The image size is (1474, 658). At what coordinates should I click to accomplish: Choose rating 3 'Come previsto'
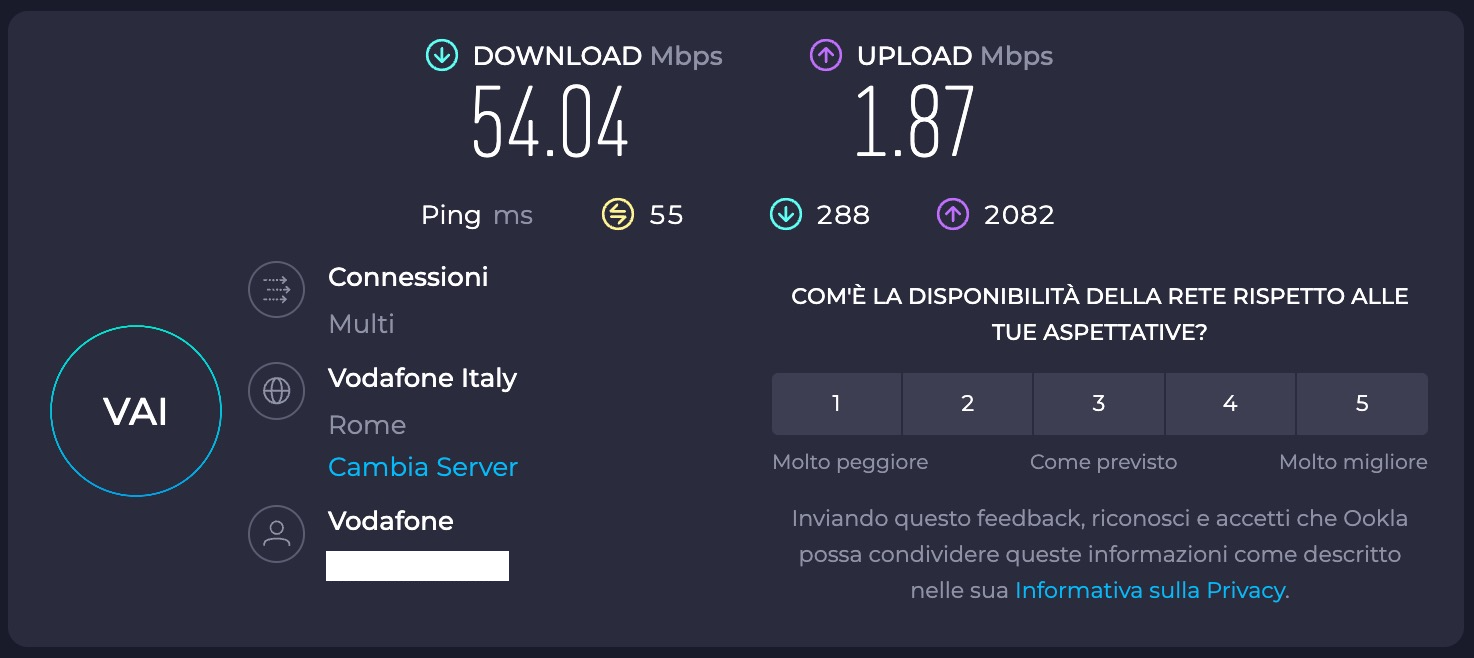[1098, 404]
